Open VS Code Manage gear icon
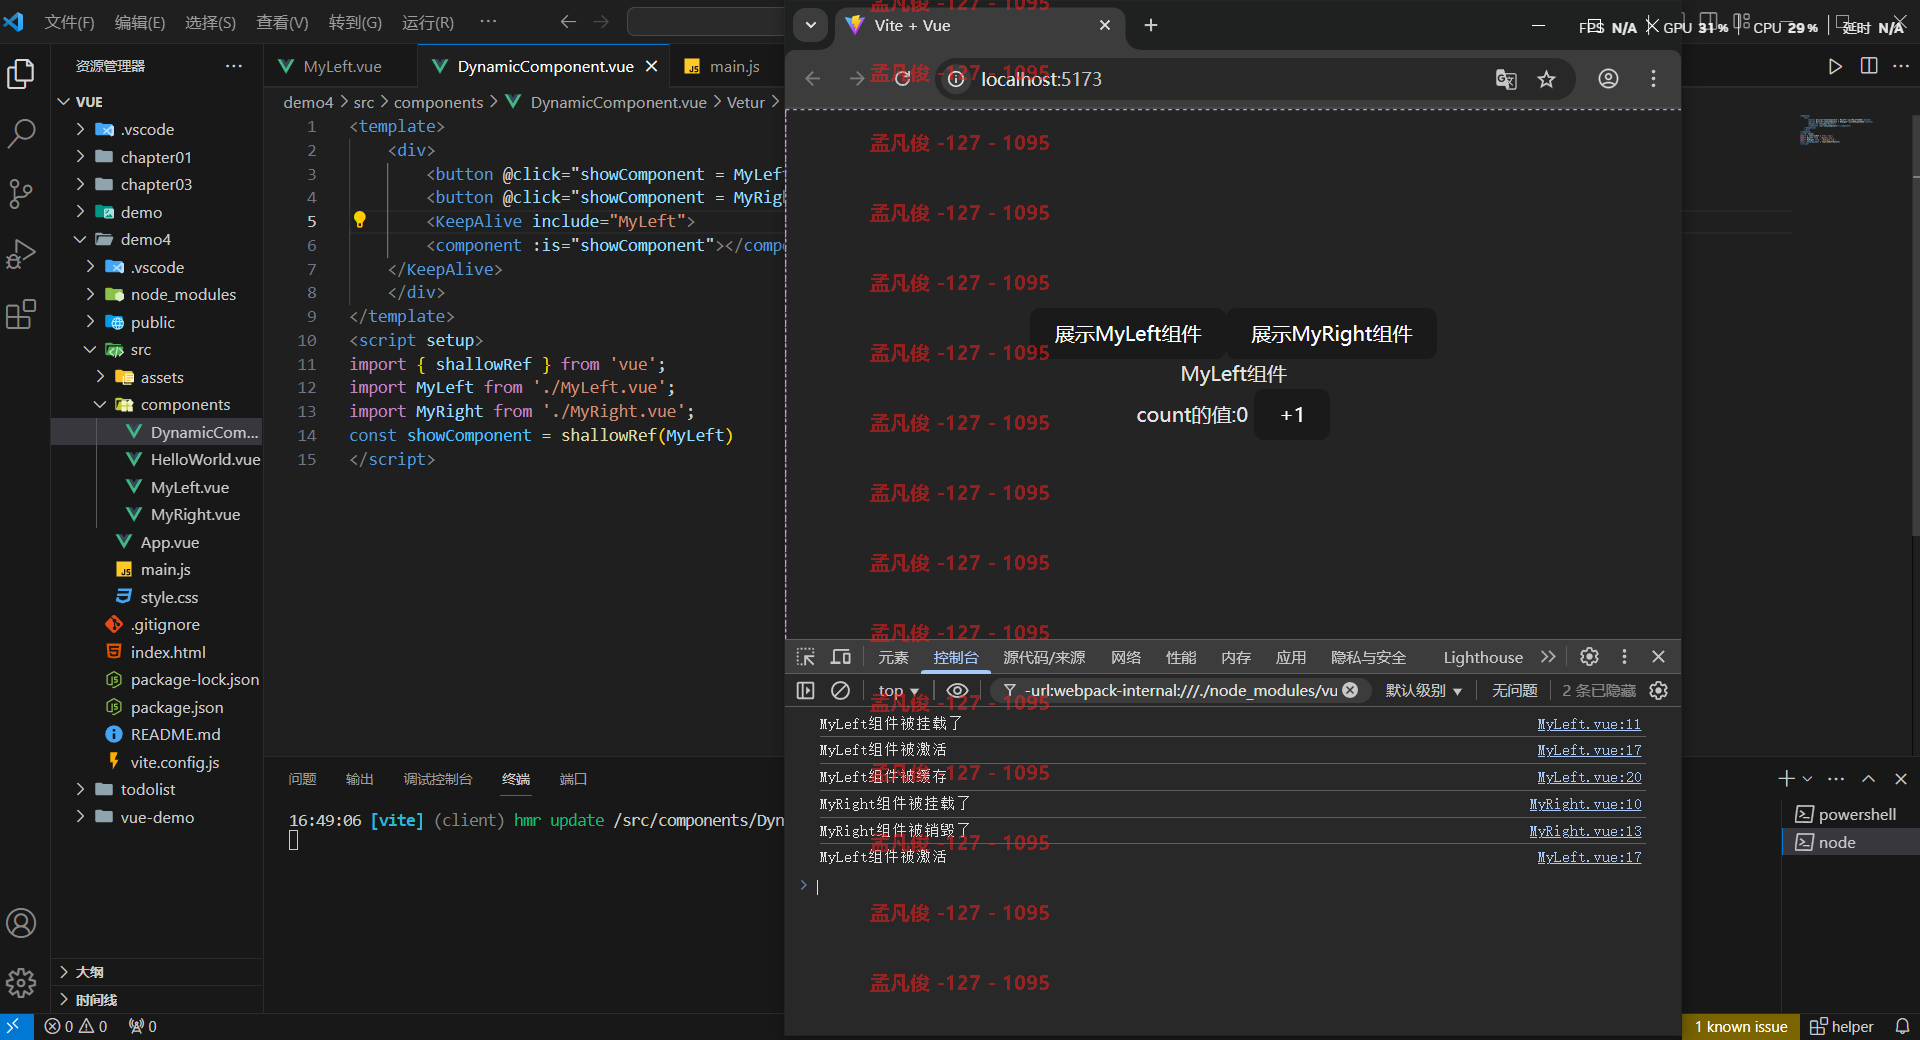Viewport: 1920px width, 1040px height. [x=21, y=983]
